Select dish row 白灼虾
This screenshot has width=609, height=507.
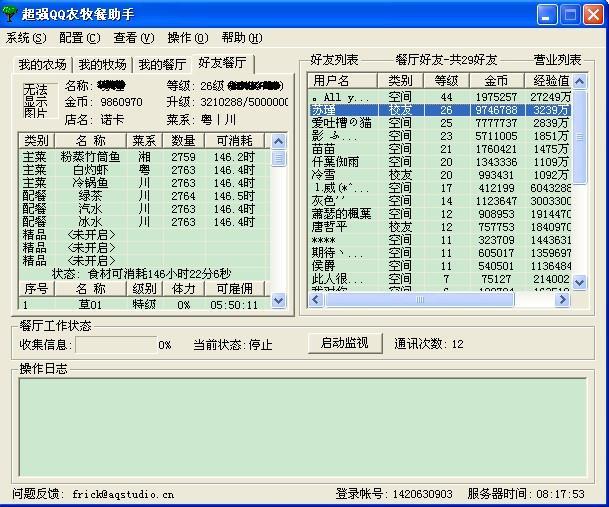click(x=144, y=170)
